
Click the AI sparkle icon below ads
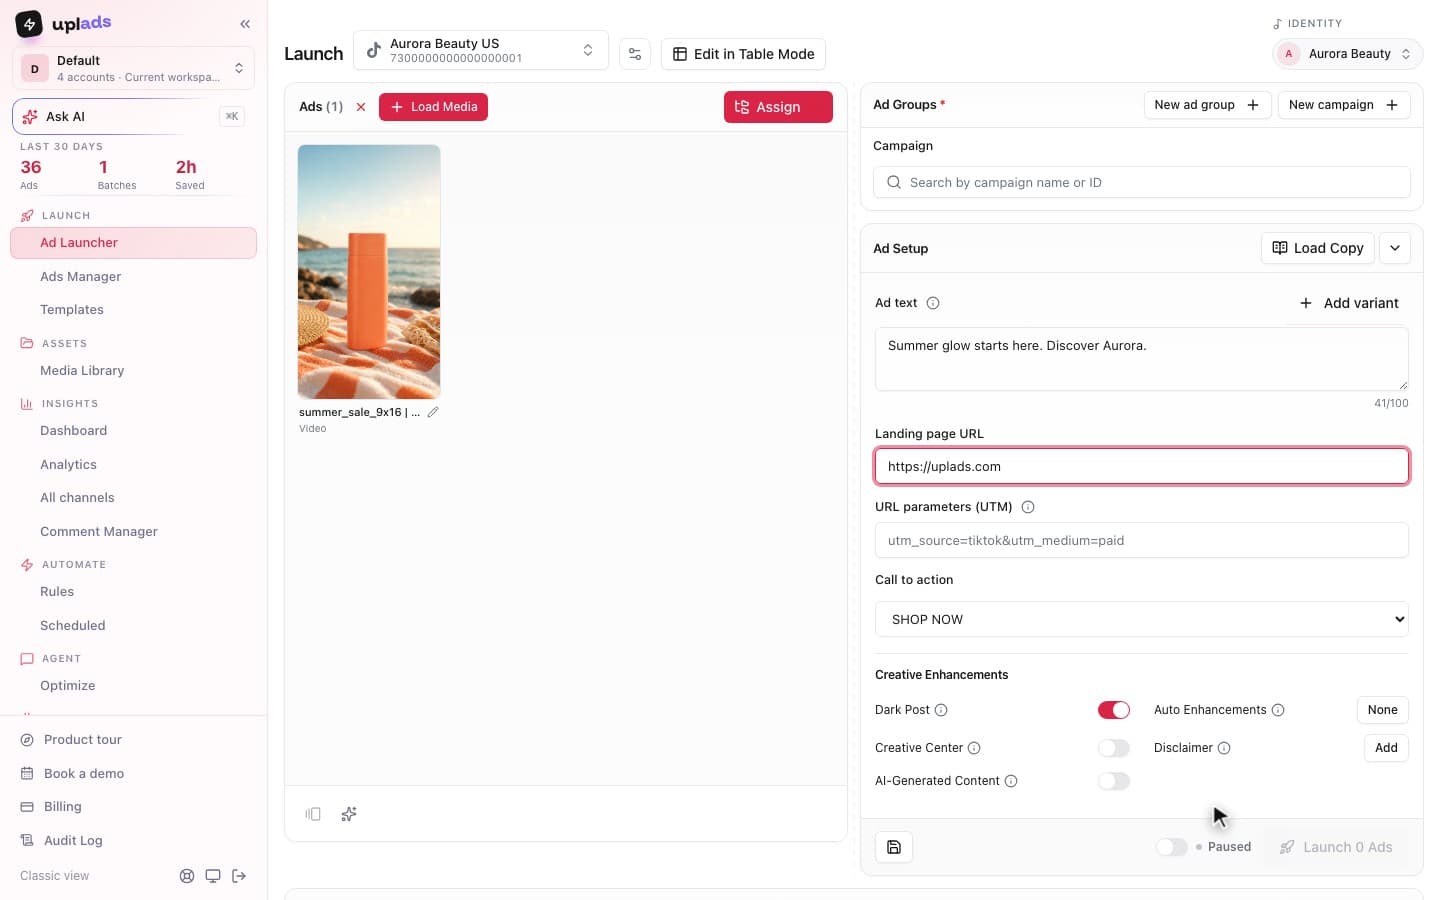[349, 814]
